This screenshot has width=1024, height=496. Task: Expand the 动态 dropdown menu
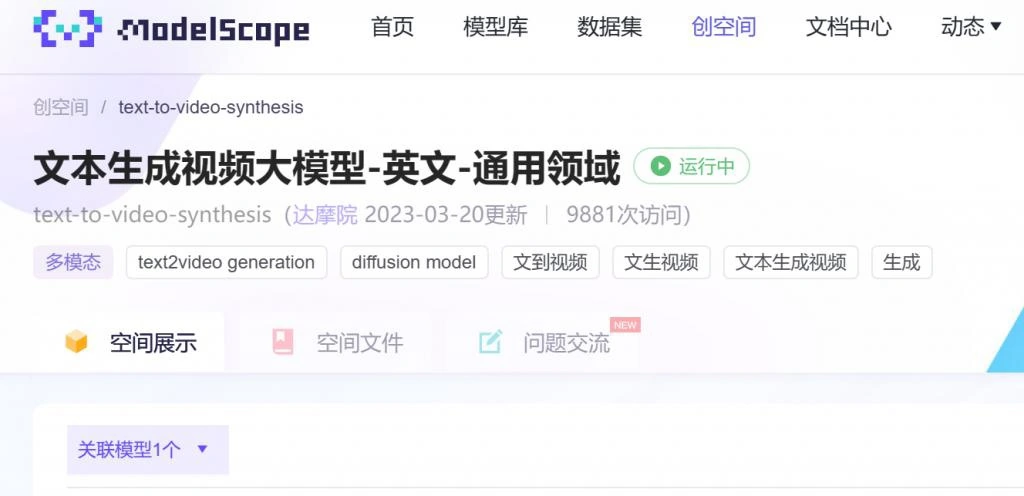click(970, 27)
